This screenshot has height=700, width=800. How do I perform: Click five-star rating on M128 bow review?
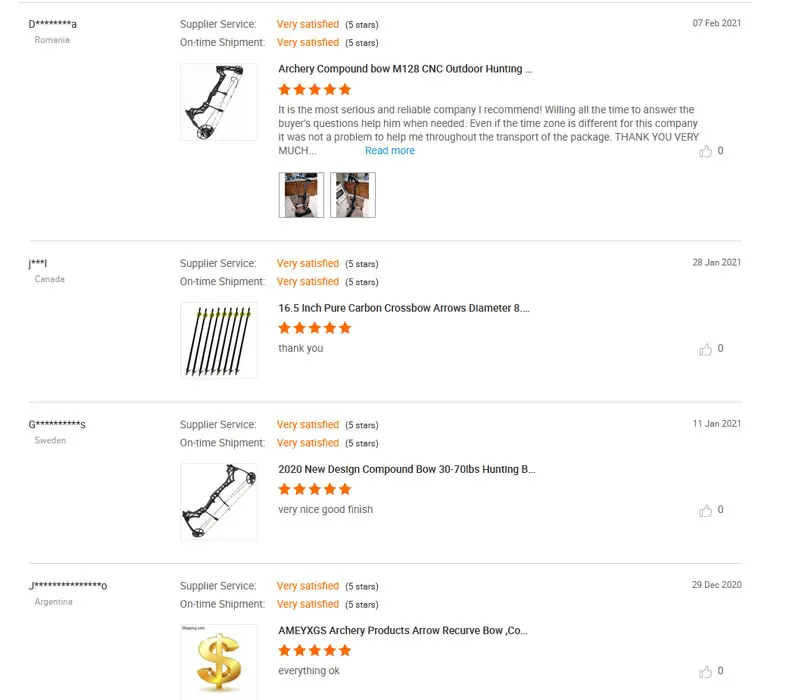(x=315, y=89)
